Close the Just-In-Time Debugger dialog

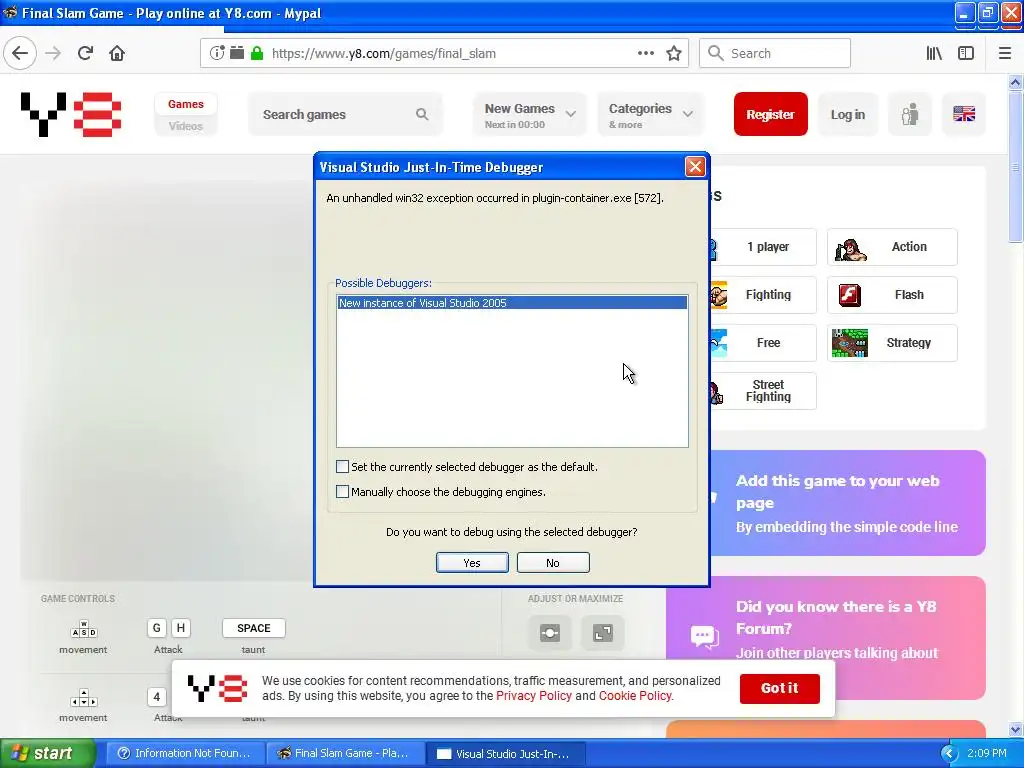[x=695, y=167]
